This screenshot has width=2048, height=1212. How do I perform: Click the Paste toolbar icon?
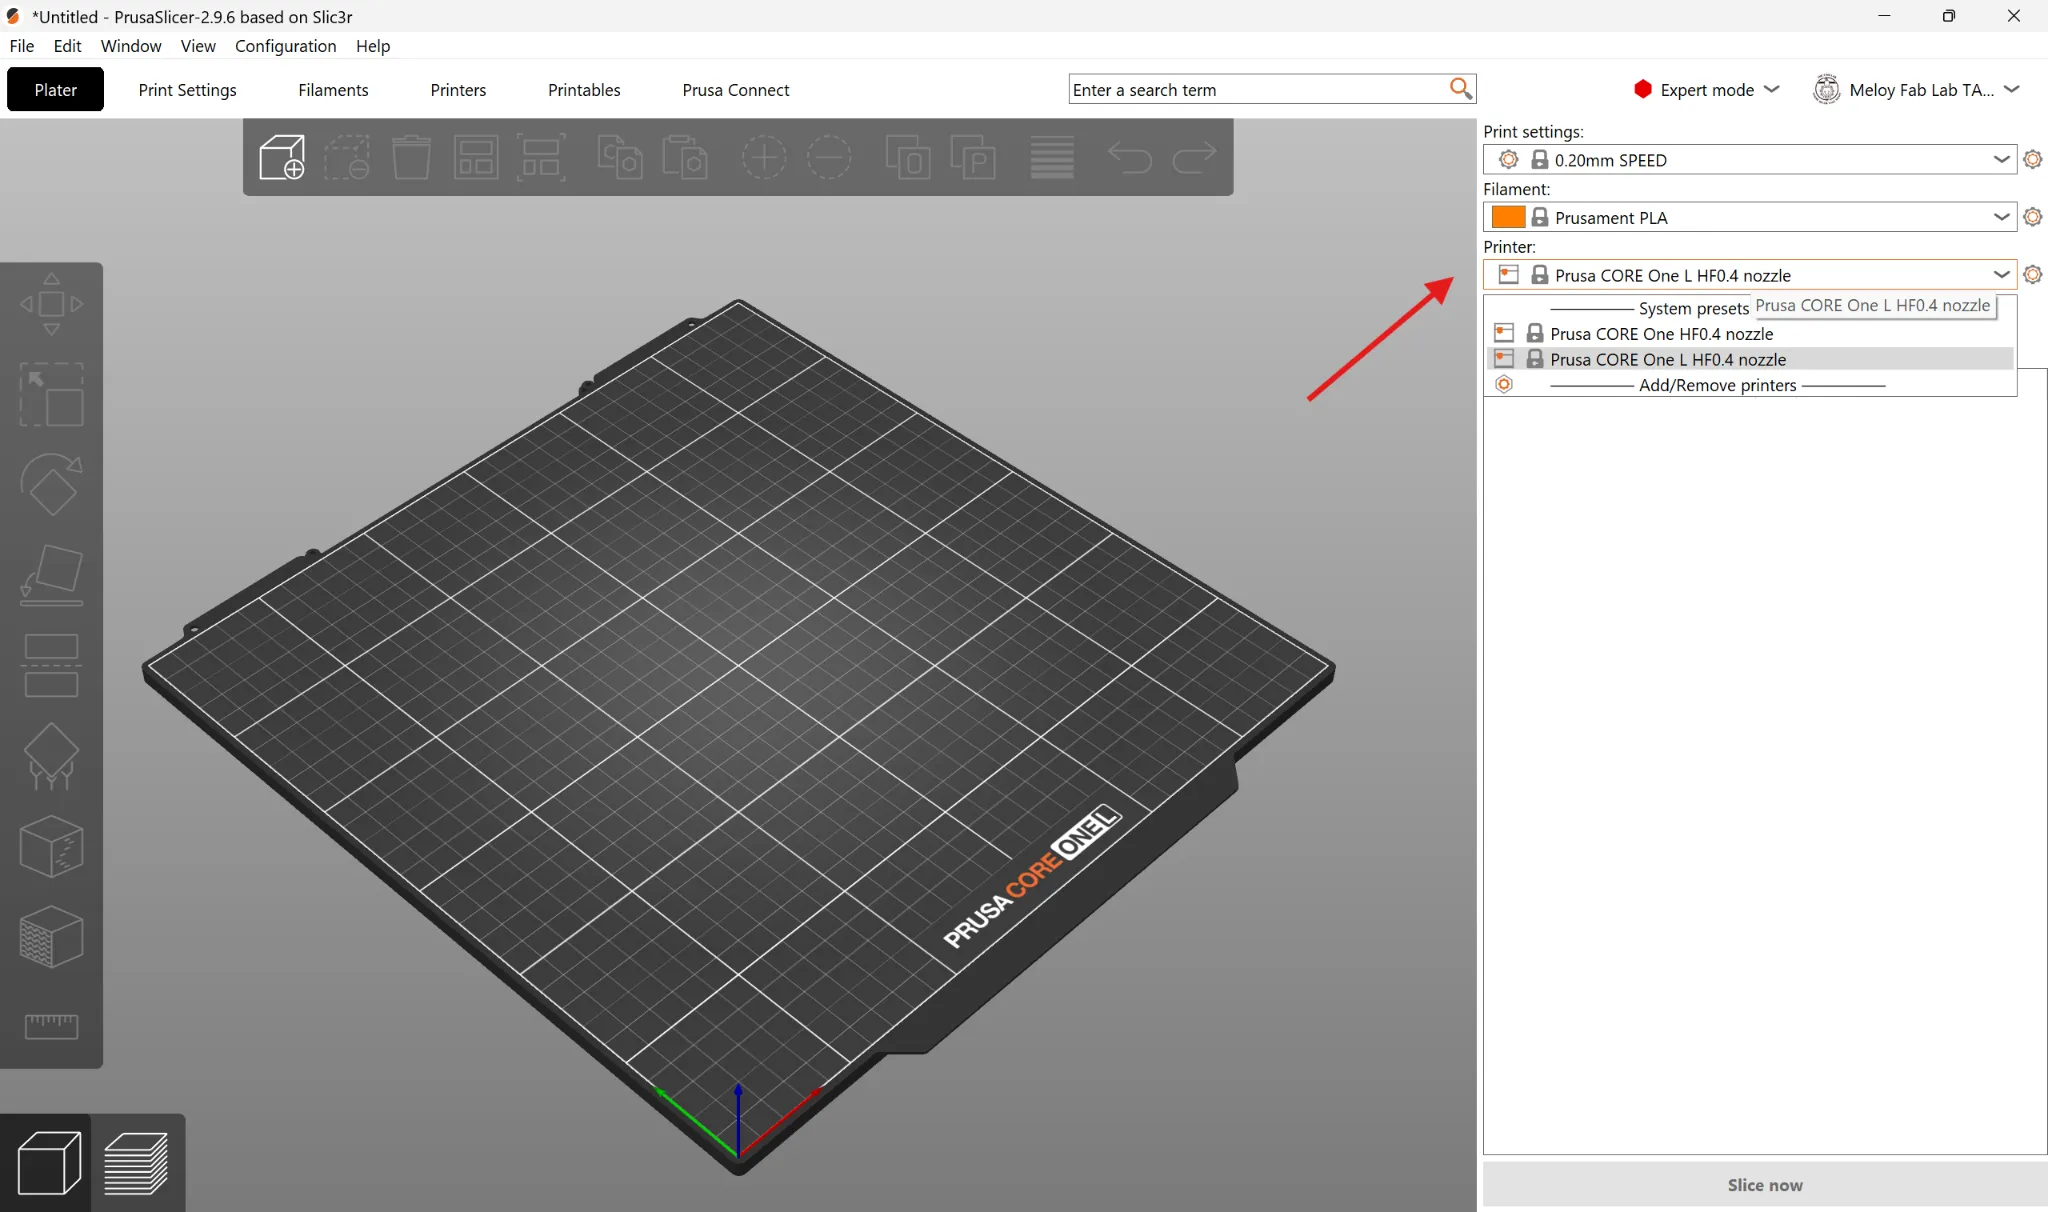[685, 158]
